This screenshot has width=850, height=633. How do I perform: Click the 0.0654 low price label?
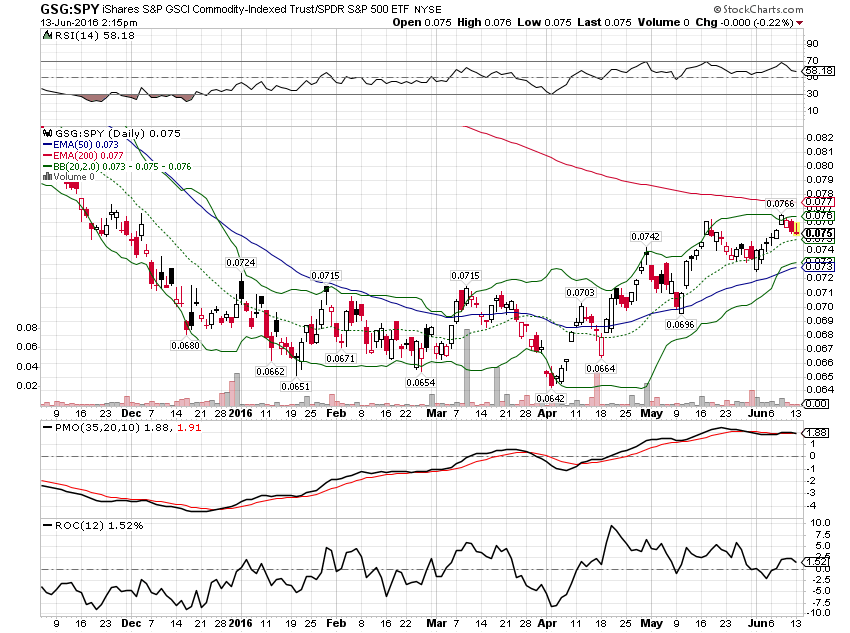point(421,383)
